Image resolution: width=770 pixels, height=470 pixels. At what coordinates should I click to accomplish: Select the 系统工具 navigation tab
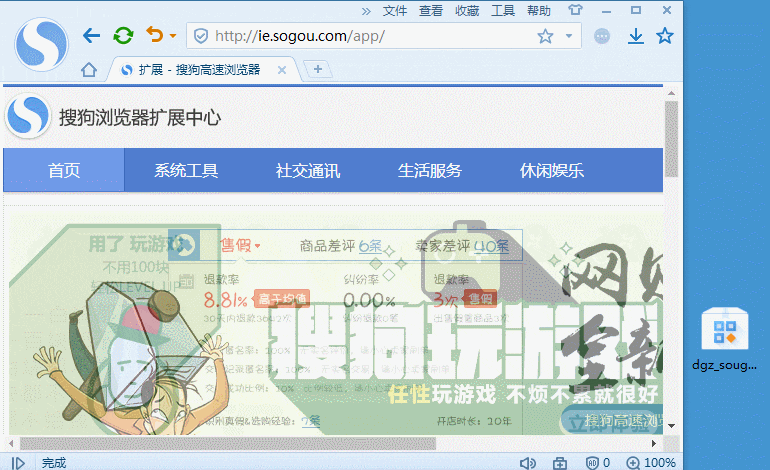186,170
